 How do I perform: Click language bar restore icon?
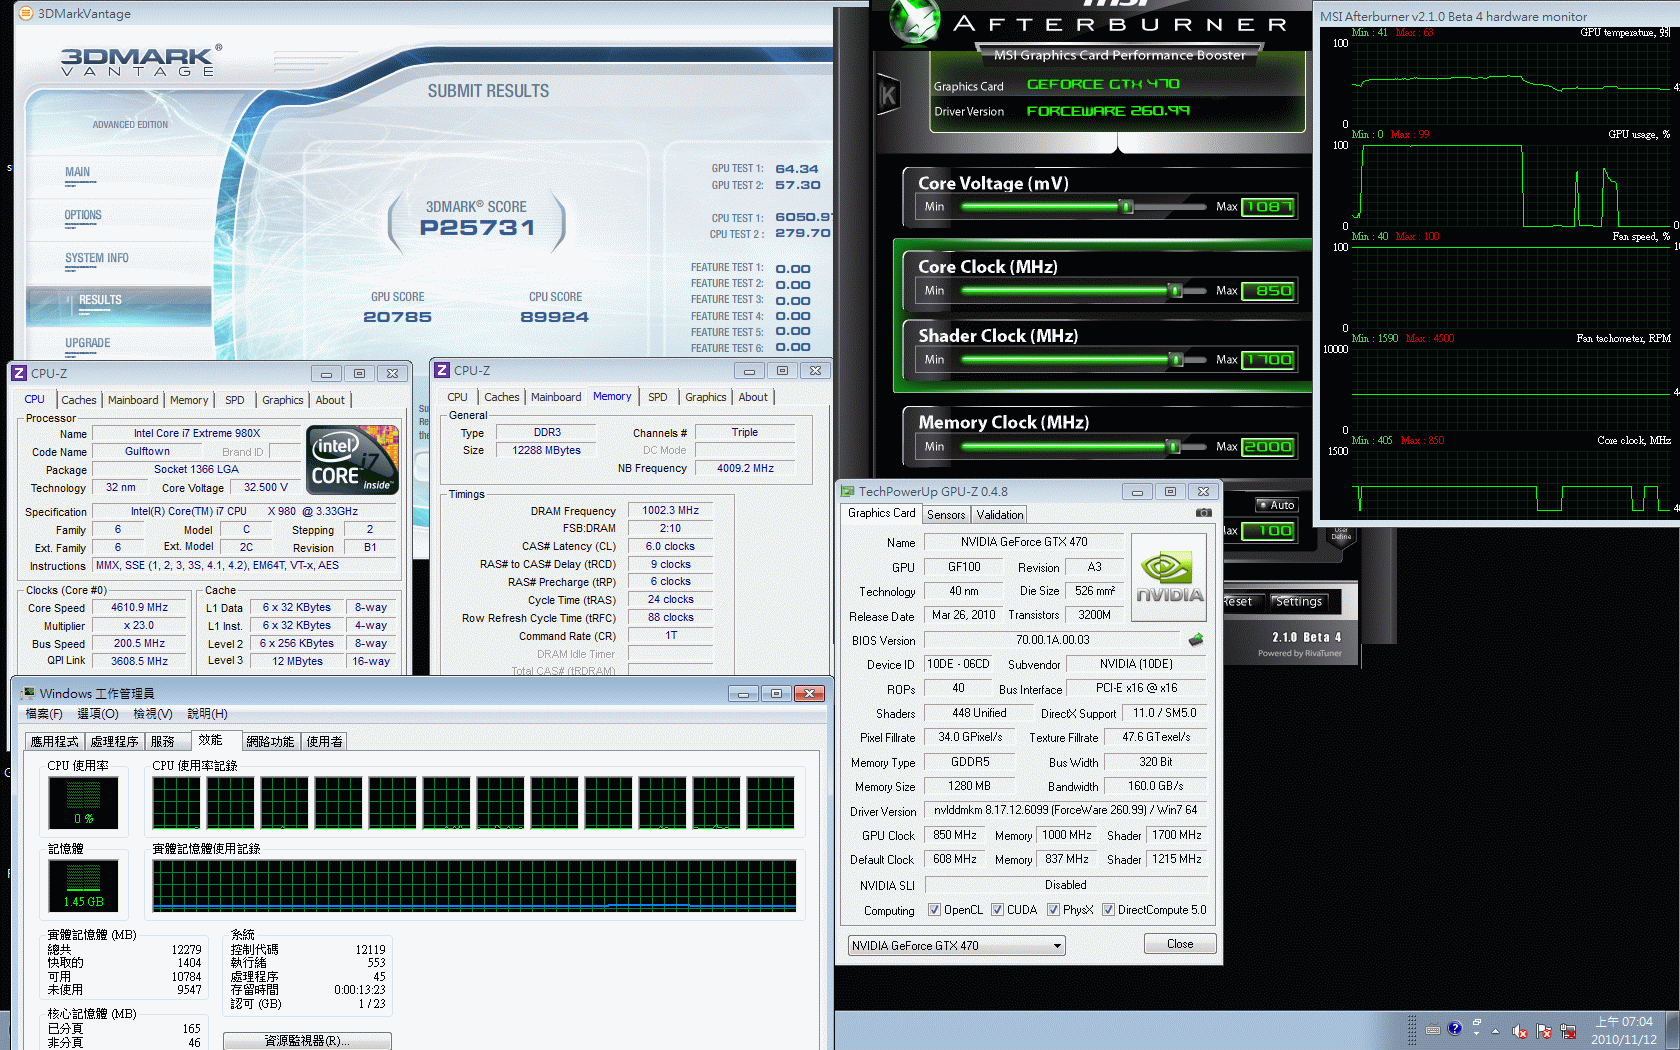pos(1477,1023)
